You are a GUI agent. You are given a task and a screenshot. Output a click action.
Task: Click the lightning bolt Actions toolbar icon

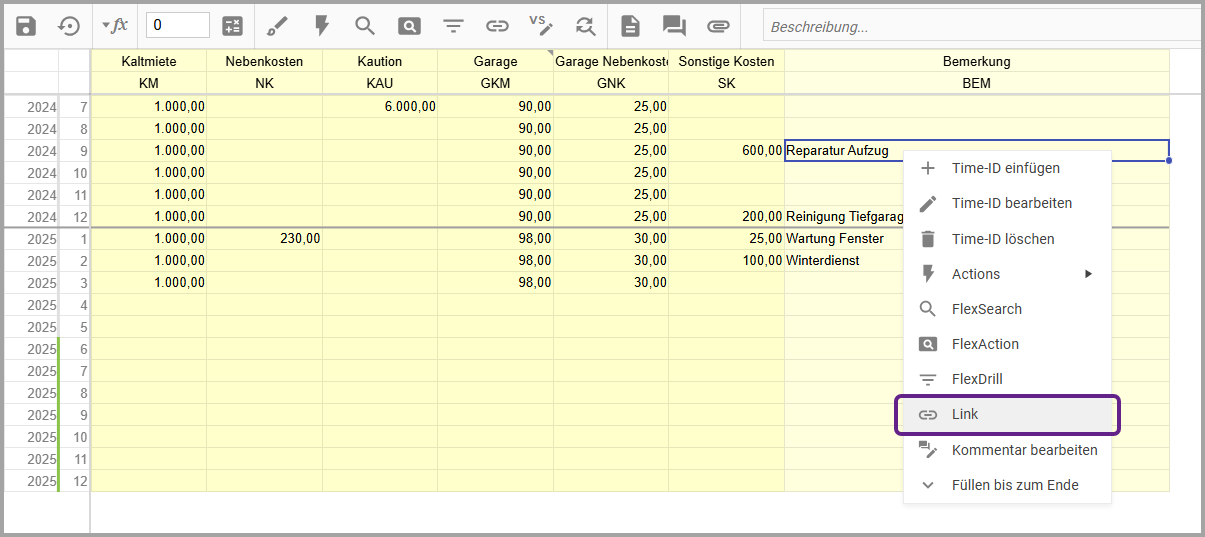point(321,26)
